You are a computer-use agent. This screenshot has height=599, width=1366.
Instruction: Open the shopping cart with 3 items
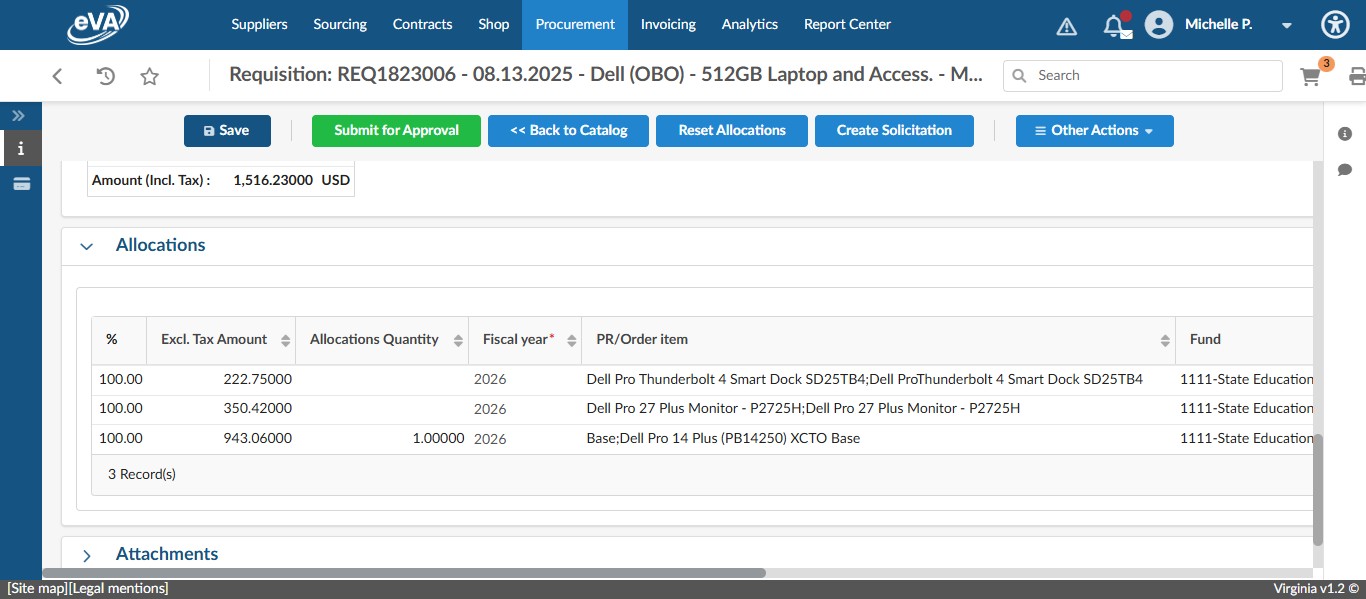[1310, 75]
